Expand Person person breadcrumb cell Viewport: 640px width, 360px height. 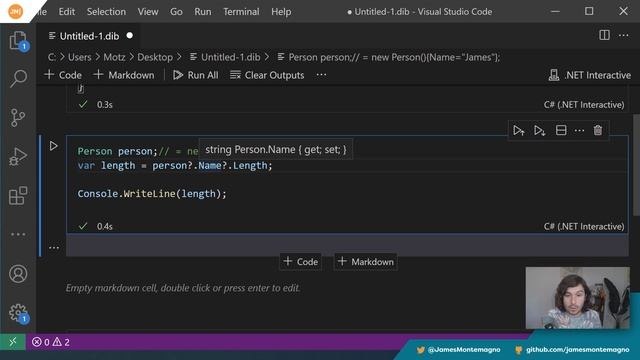(389, 57)
